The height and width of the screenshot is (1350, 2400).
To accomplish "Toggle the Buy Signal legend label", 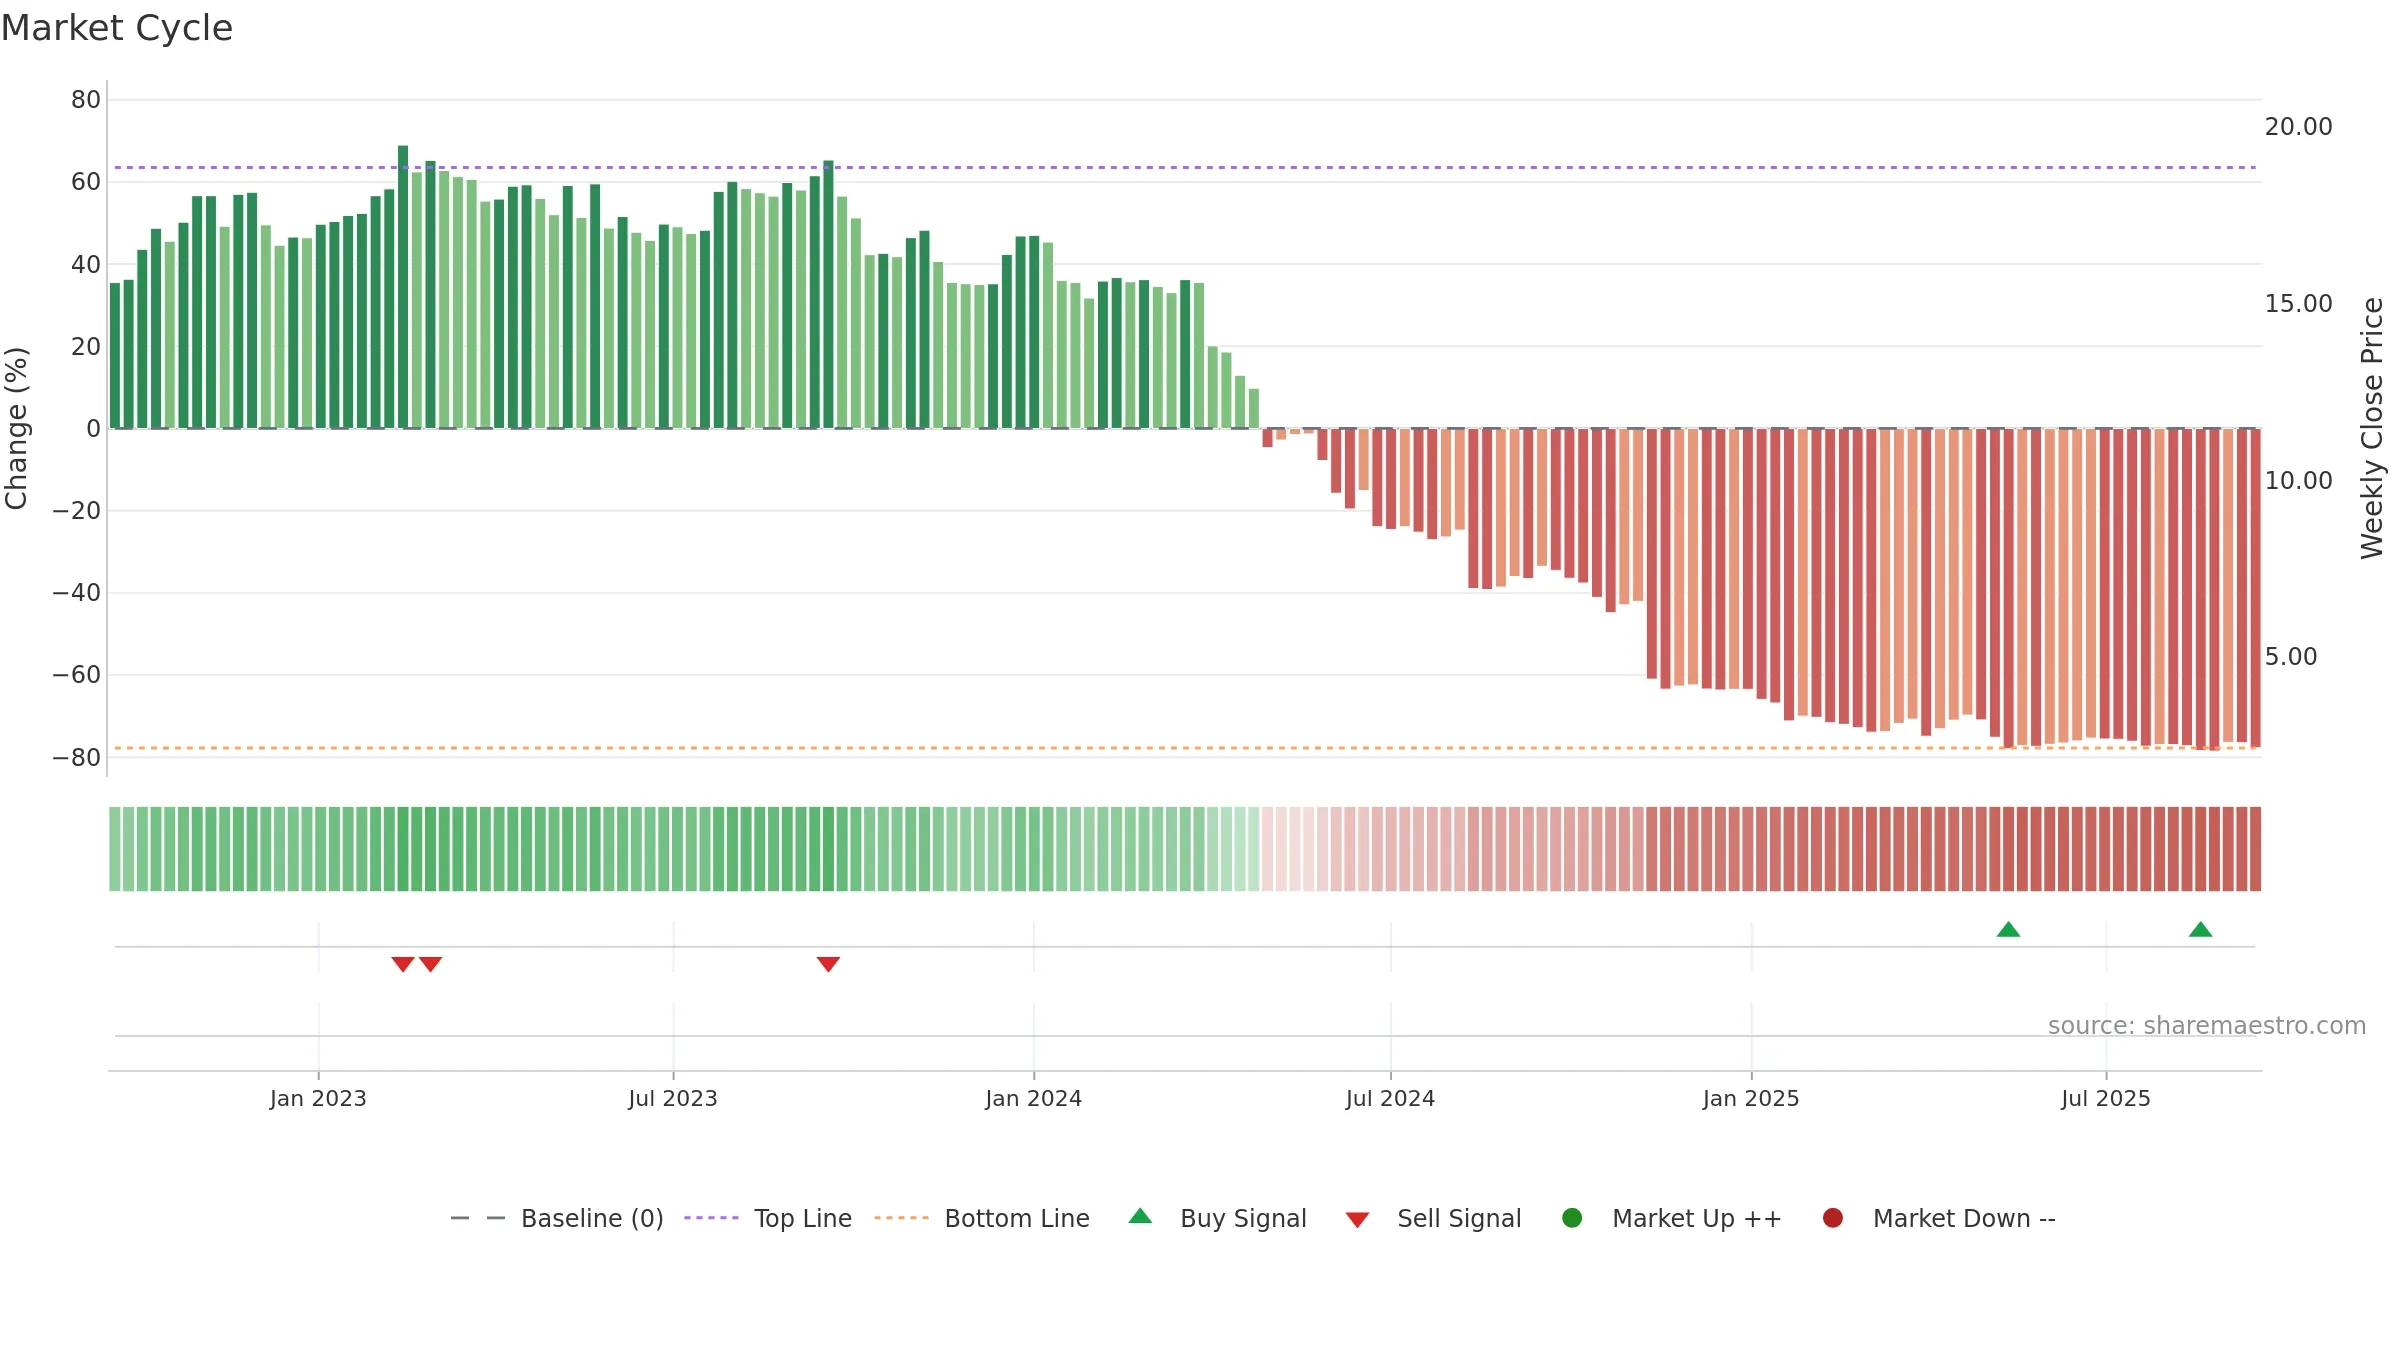I will point(1243,1218).
